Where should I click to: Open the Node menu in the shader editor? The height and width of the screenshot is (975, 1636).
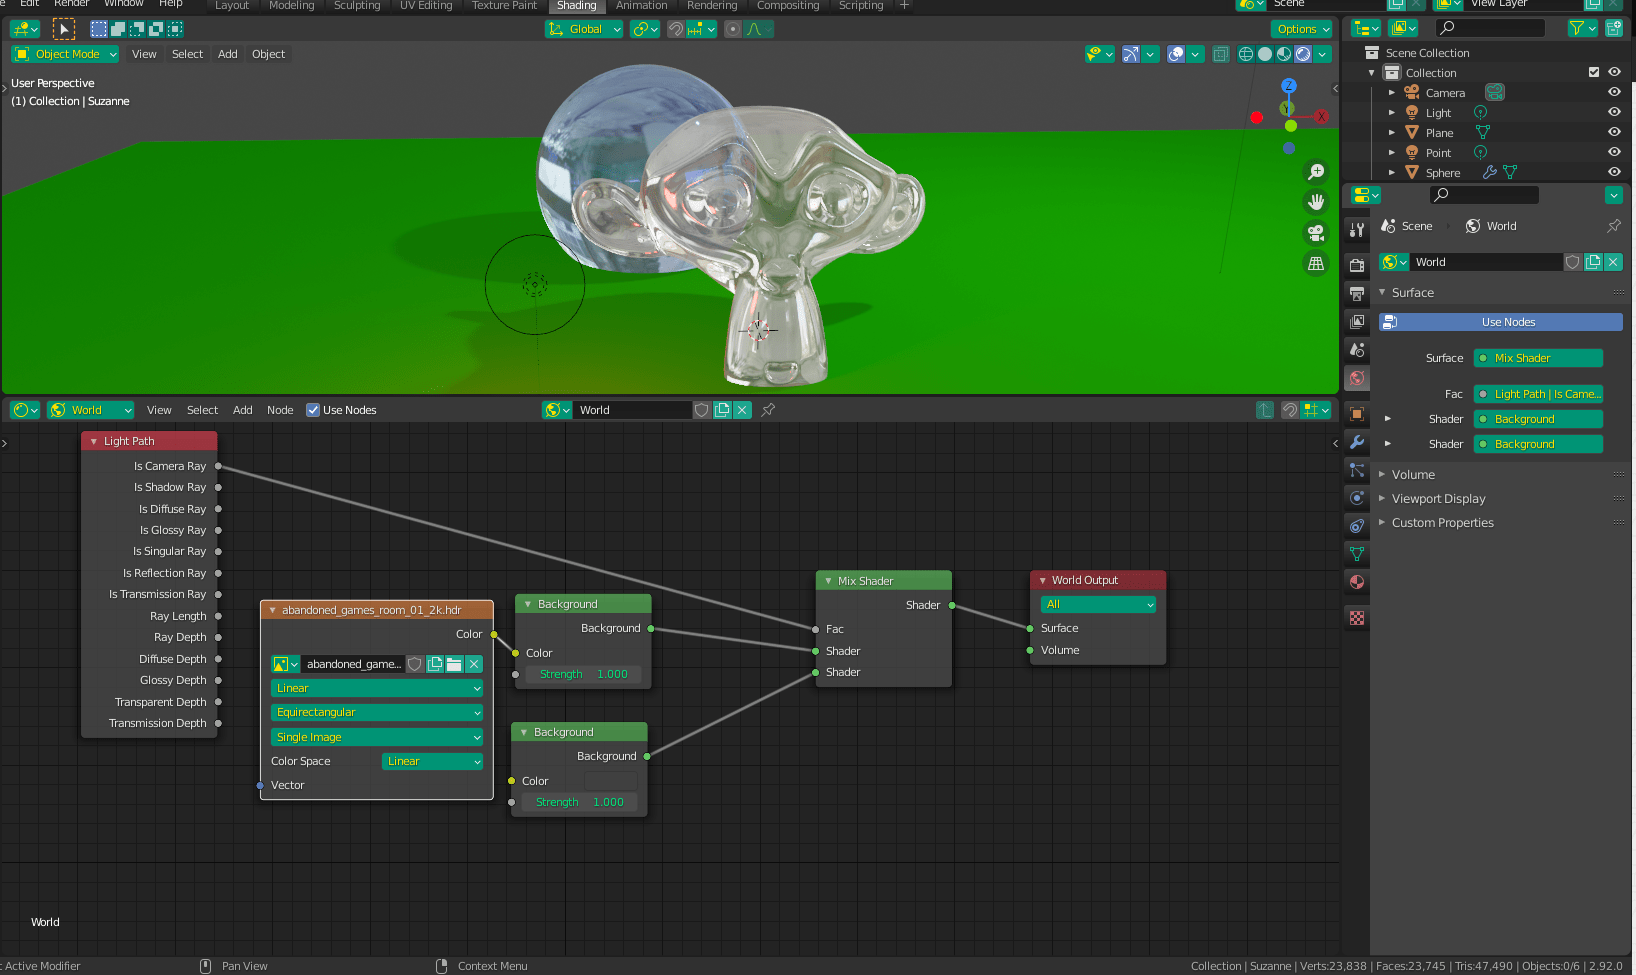(280, 410)
